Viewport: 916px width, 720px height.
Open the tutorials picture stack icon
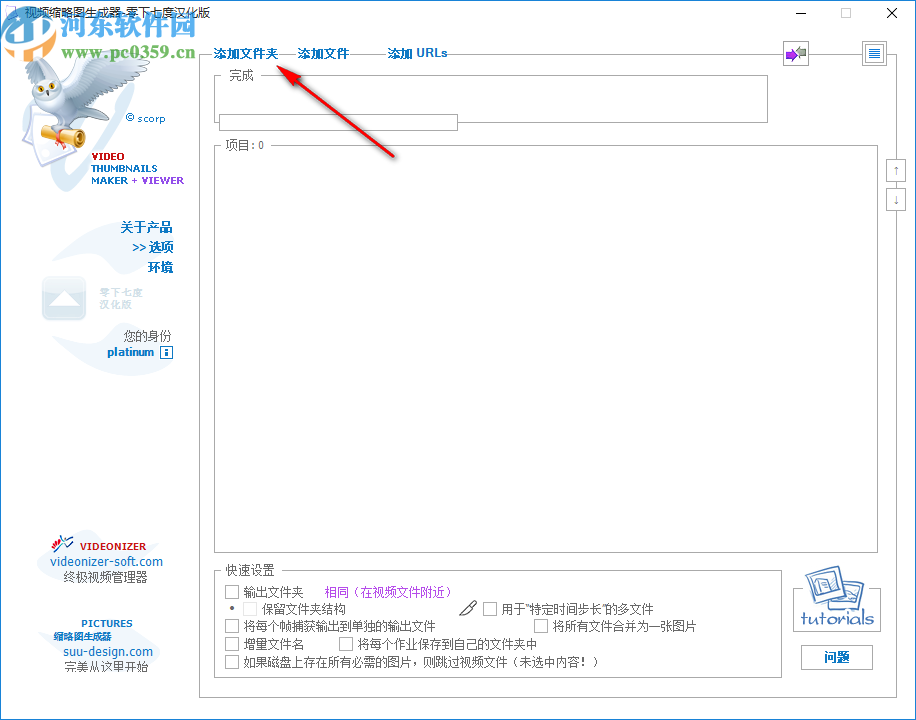coord(836,595)
